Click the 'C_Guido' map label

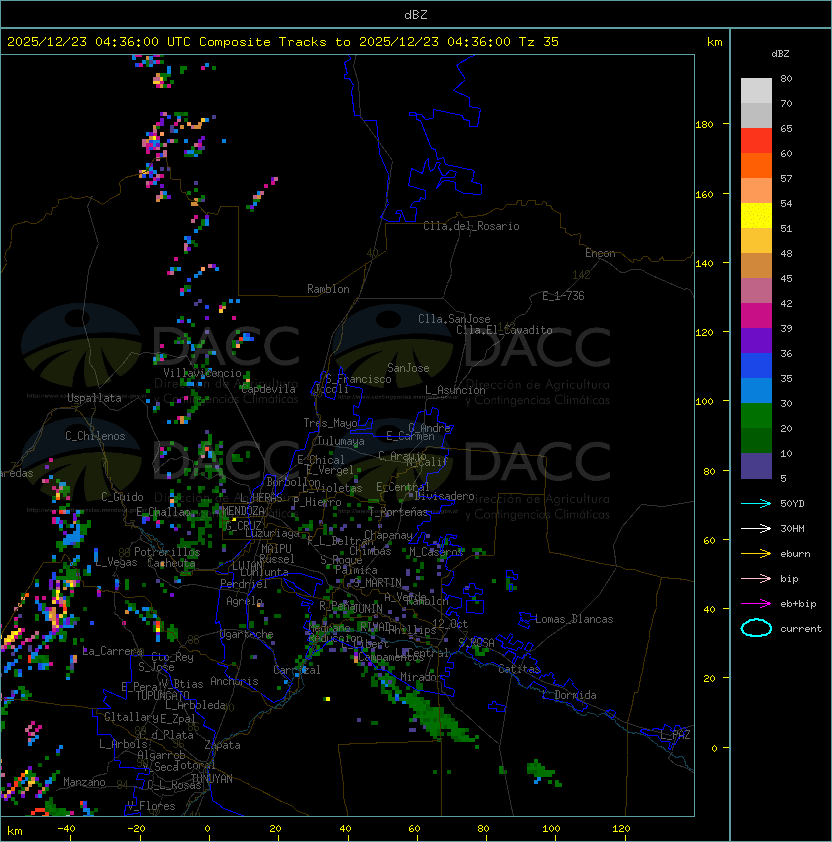click(122, 497)
